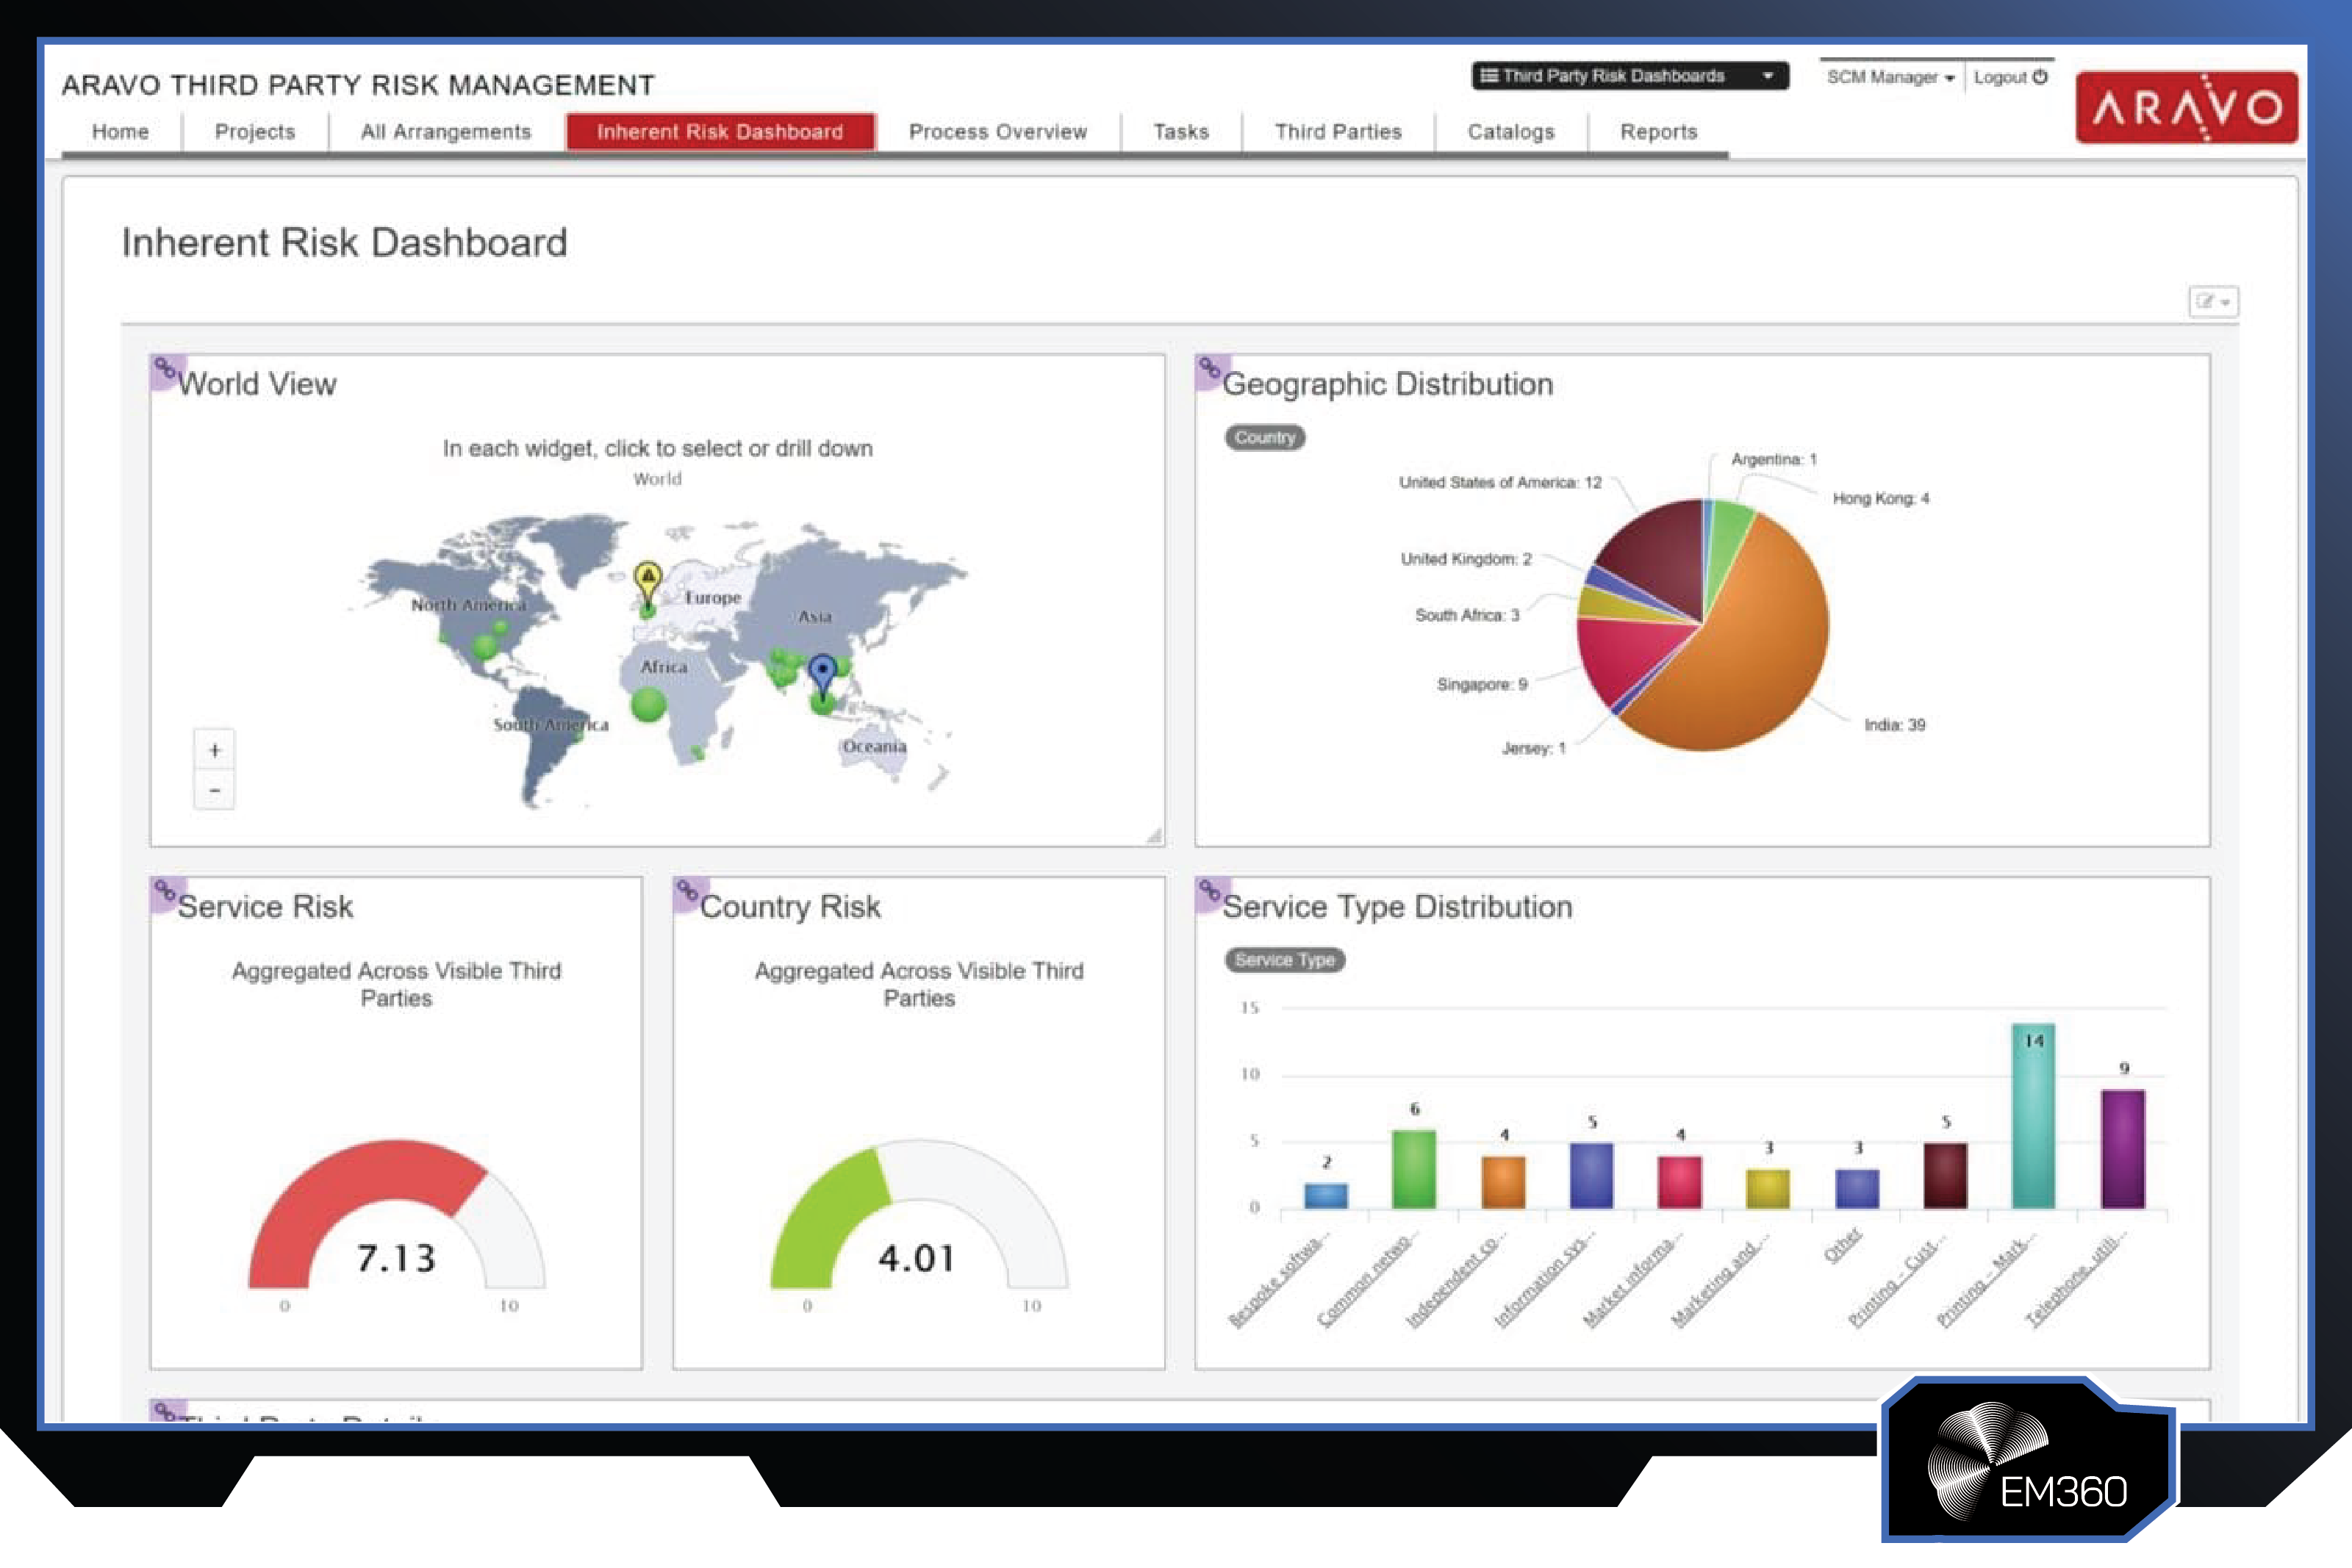This screenshot has width=2352, height=1568.
Task: Click the Service Type filter pill
Action: click(x=1285, y=960)
